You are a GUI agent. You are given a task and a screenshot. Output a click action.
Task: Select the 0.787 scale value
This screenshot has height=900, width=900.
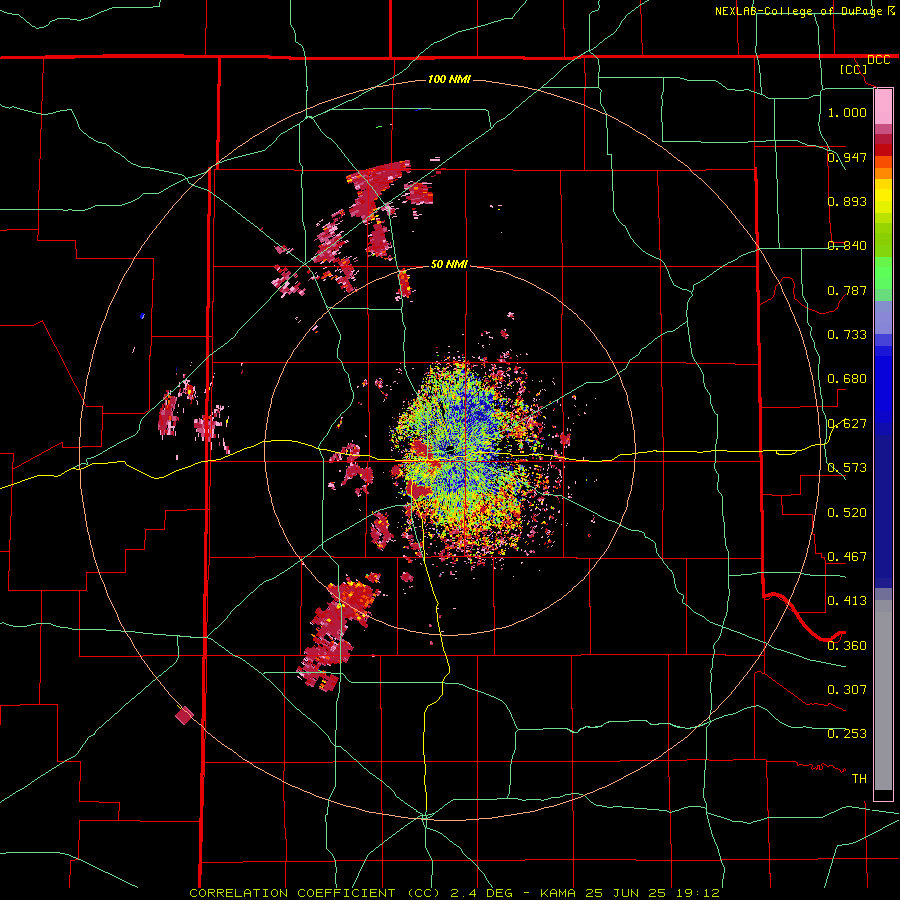tap(847, 290)
